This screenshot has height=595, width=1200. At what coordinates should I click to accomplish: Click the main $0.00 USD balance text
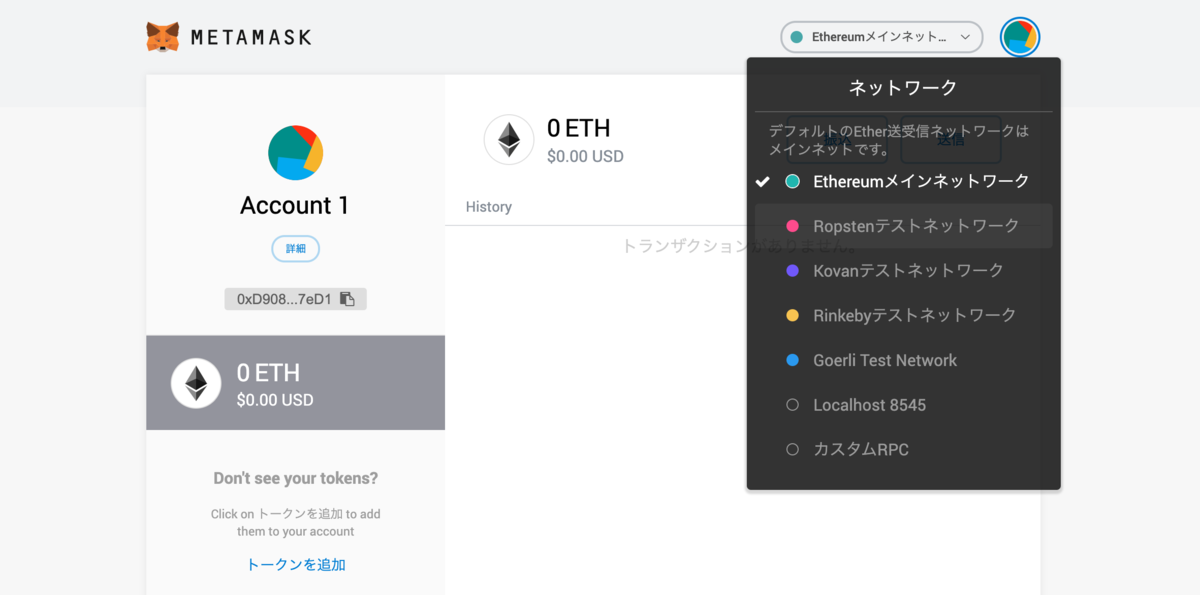[585, 156]
